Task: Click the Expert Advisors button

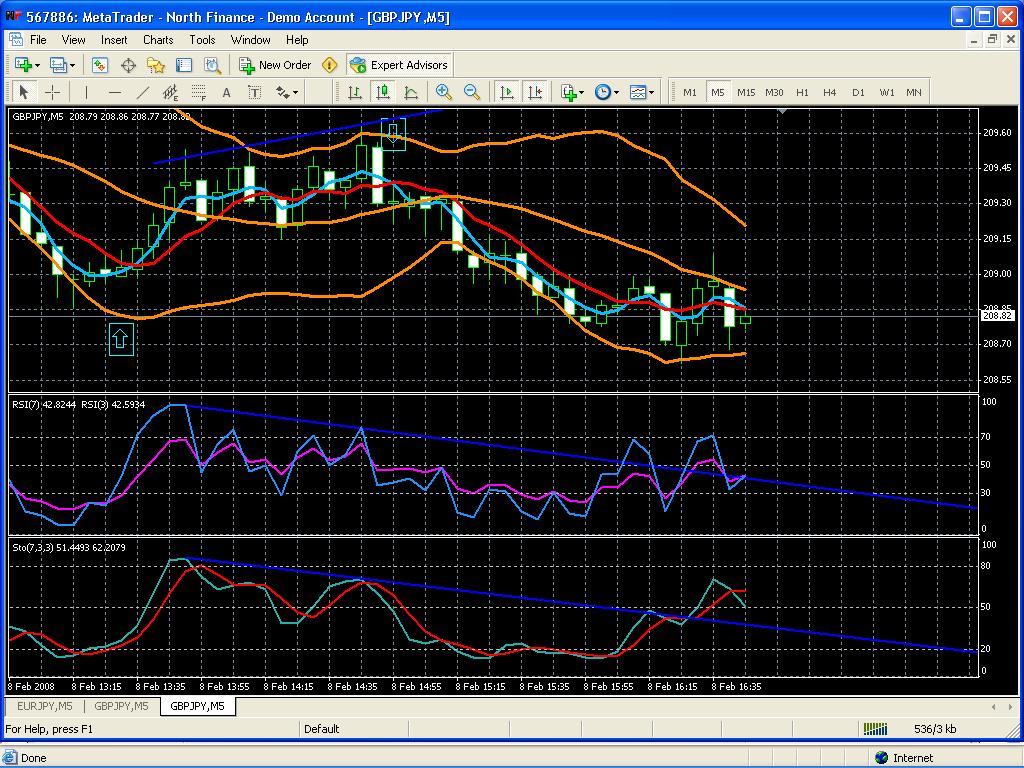Action: tap(399, 65)
